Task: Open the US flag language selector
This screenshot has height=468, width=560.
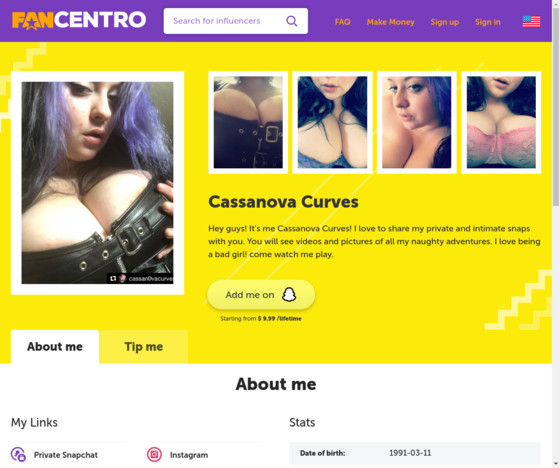Action: click(531, 21)
